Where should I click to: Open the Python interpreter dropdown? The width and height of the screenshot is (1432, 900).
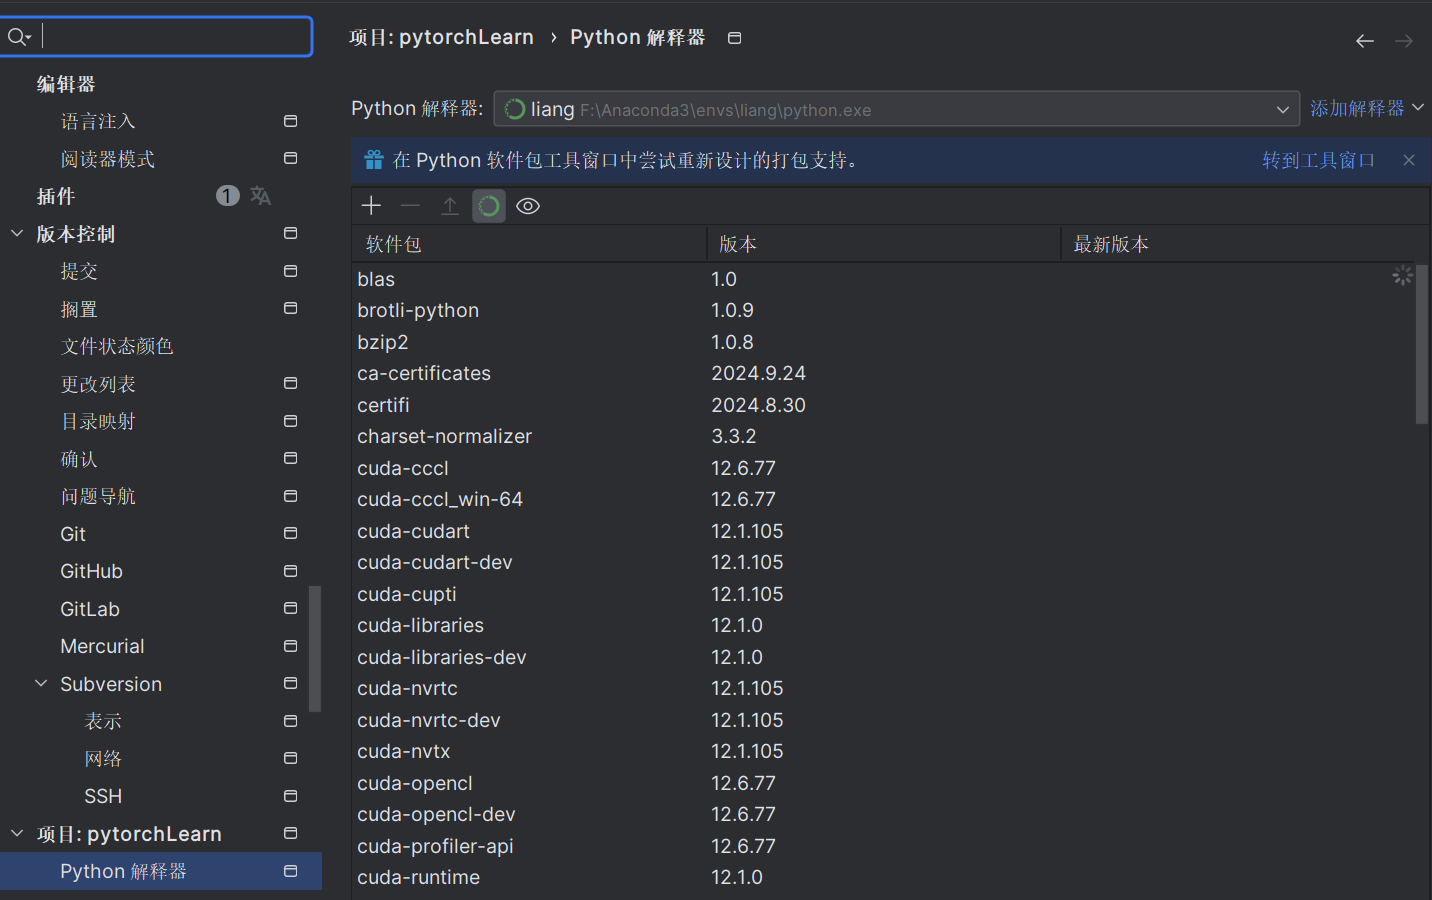click(897, 109)
